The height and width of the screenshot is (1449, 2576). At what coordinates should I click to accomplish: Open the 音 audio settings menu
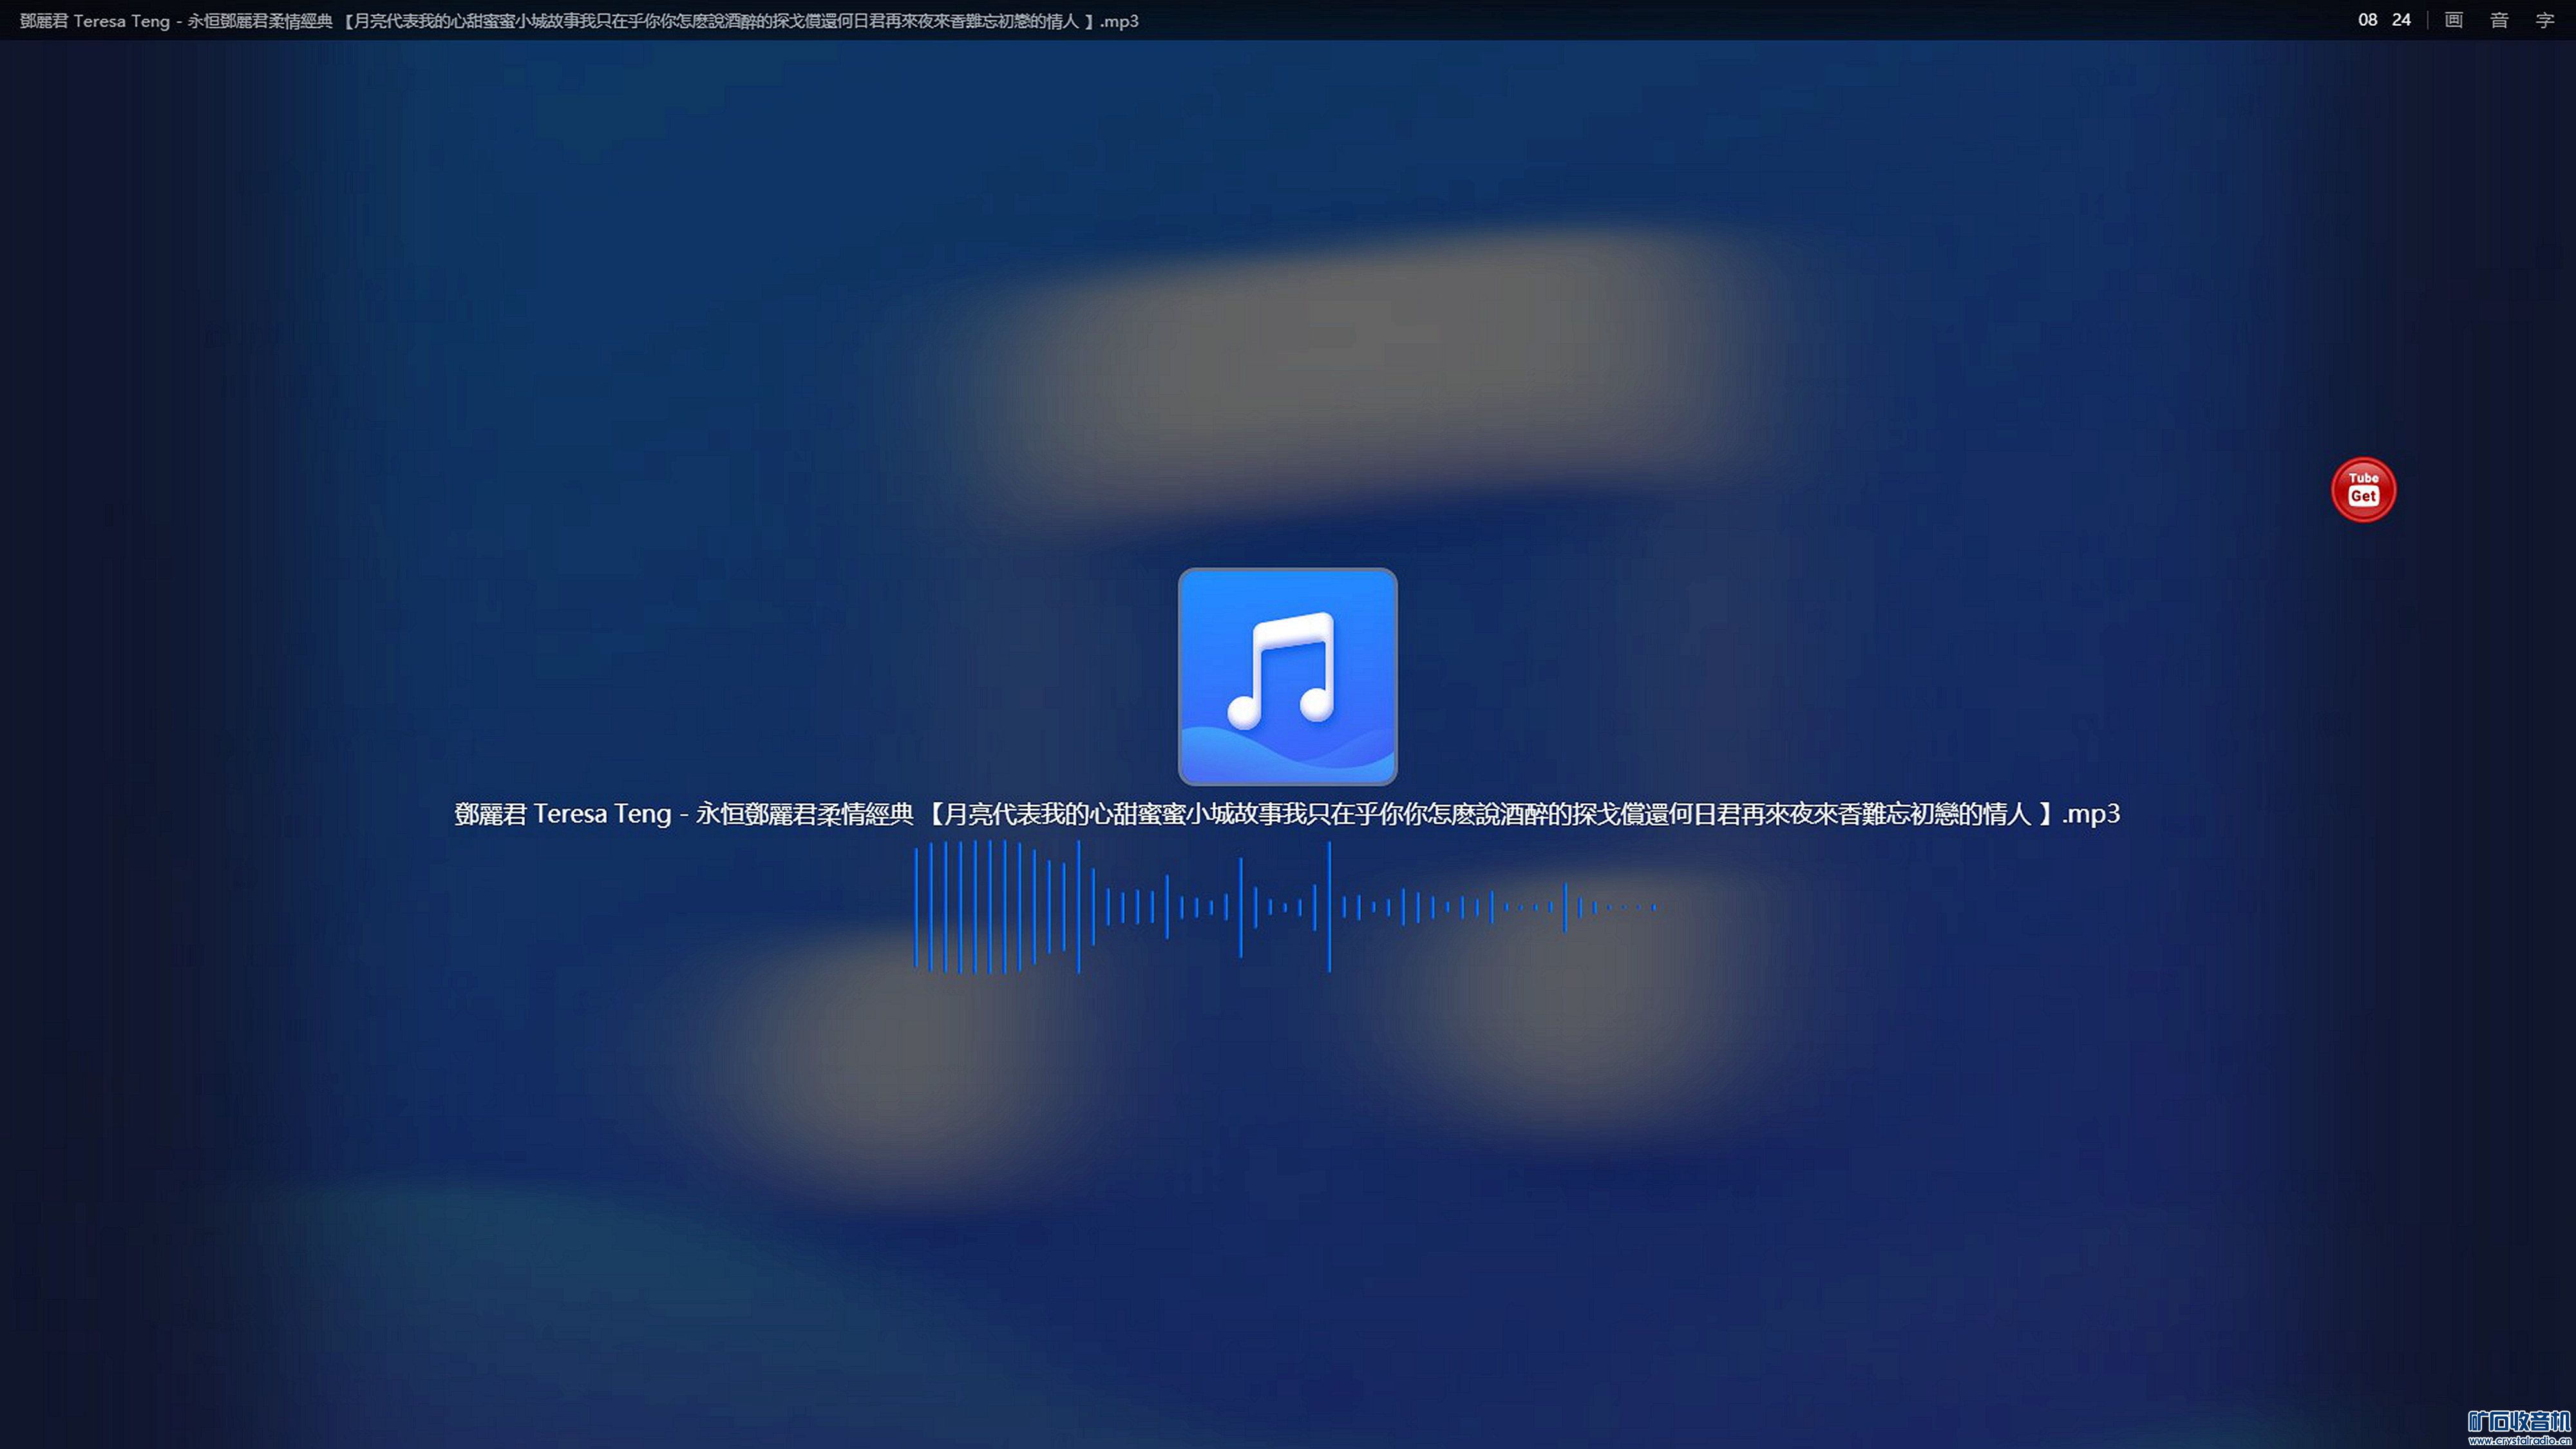[x=2499, y=20]
